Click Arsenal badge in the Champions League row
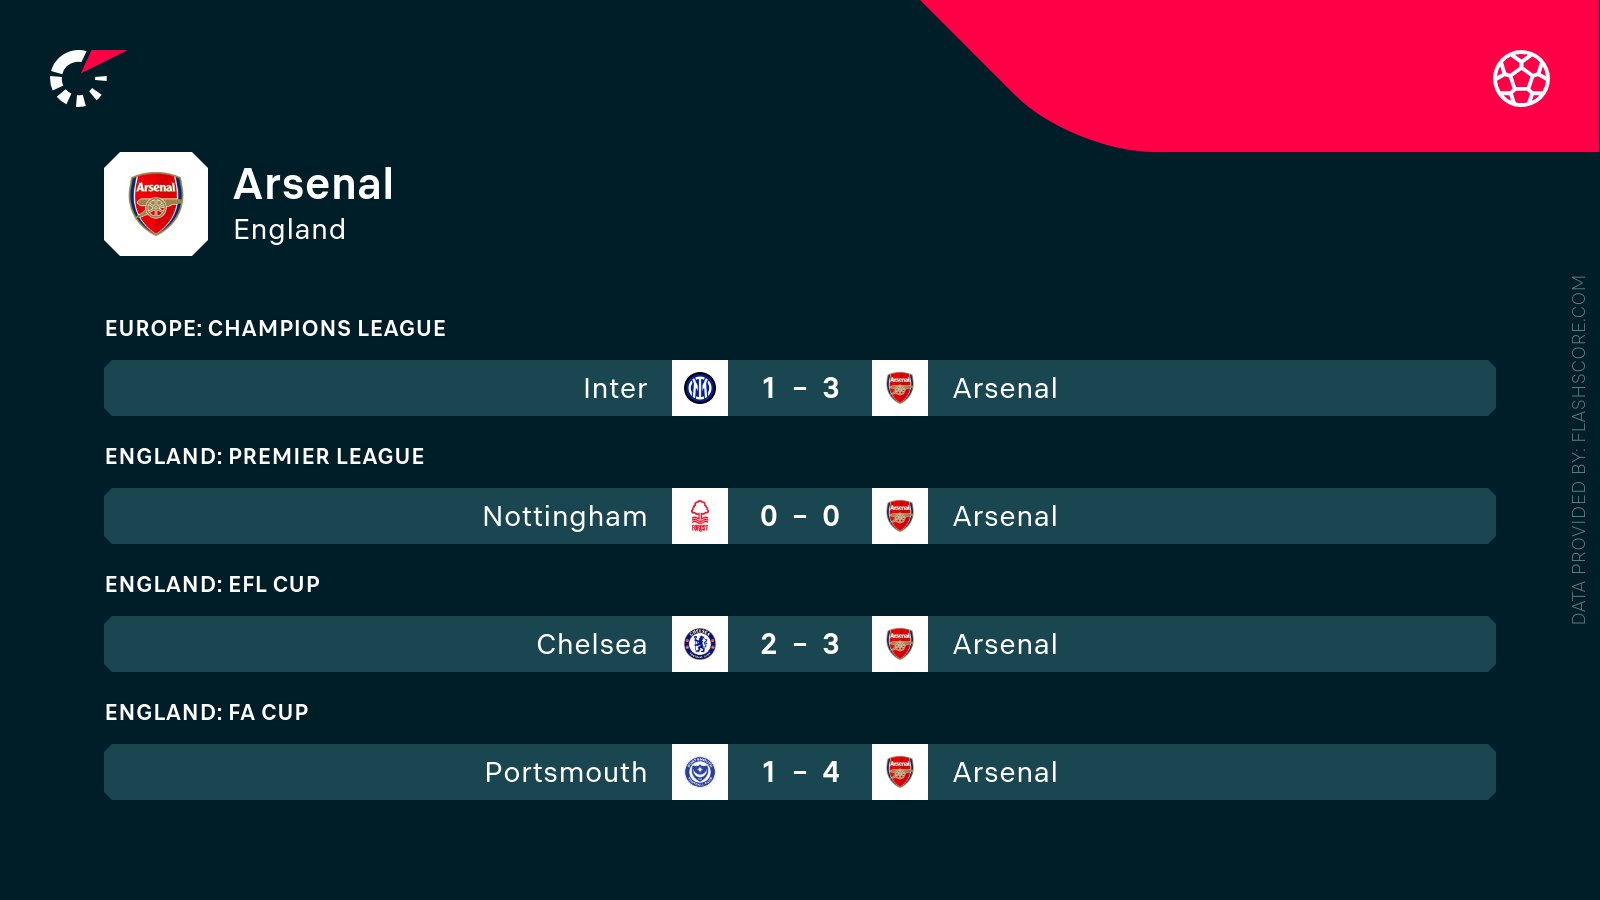 900,388
